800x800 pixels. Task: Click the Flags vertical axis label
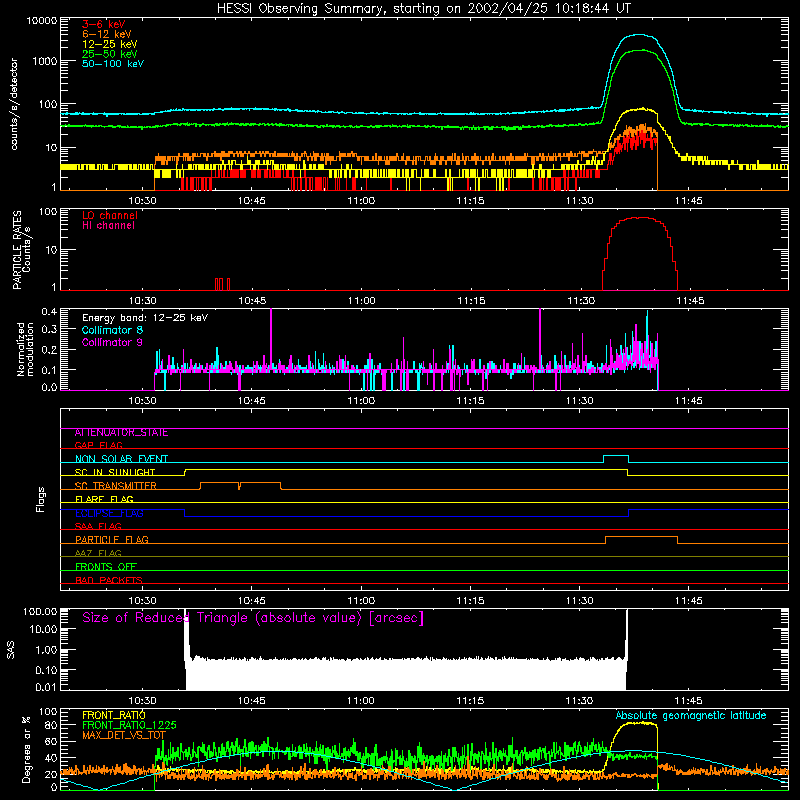coord(40,499)
